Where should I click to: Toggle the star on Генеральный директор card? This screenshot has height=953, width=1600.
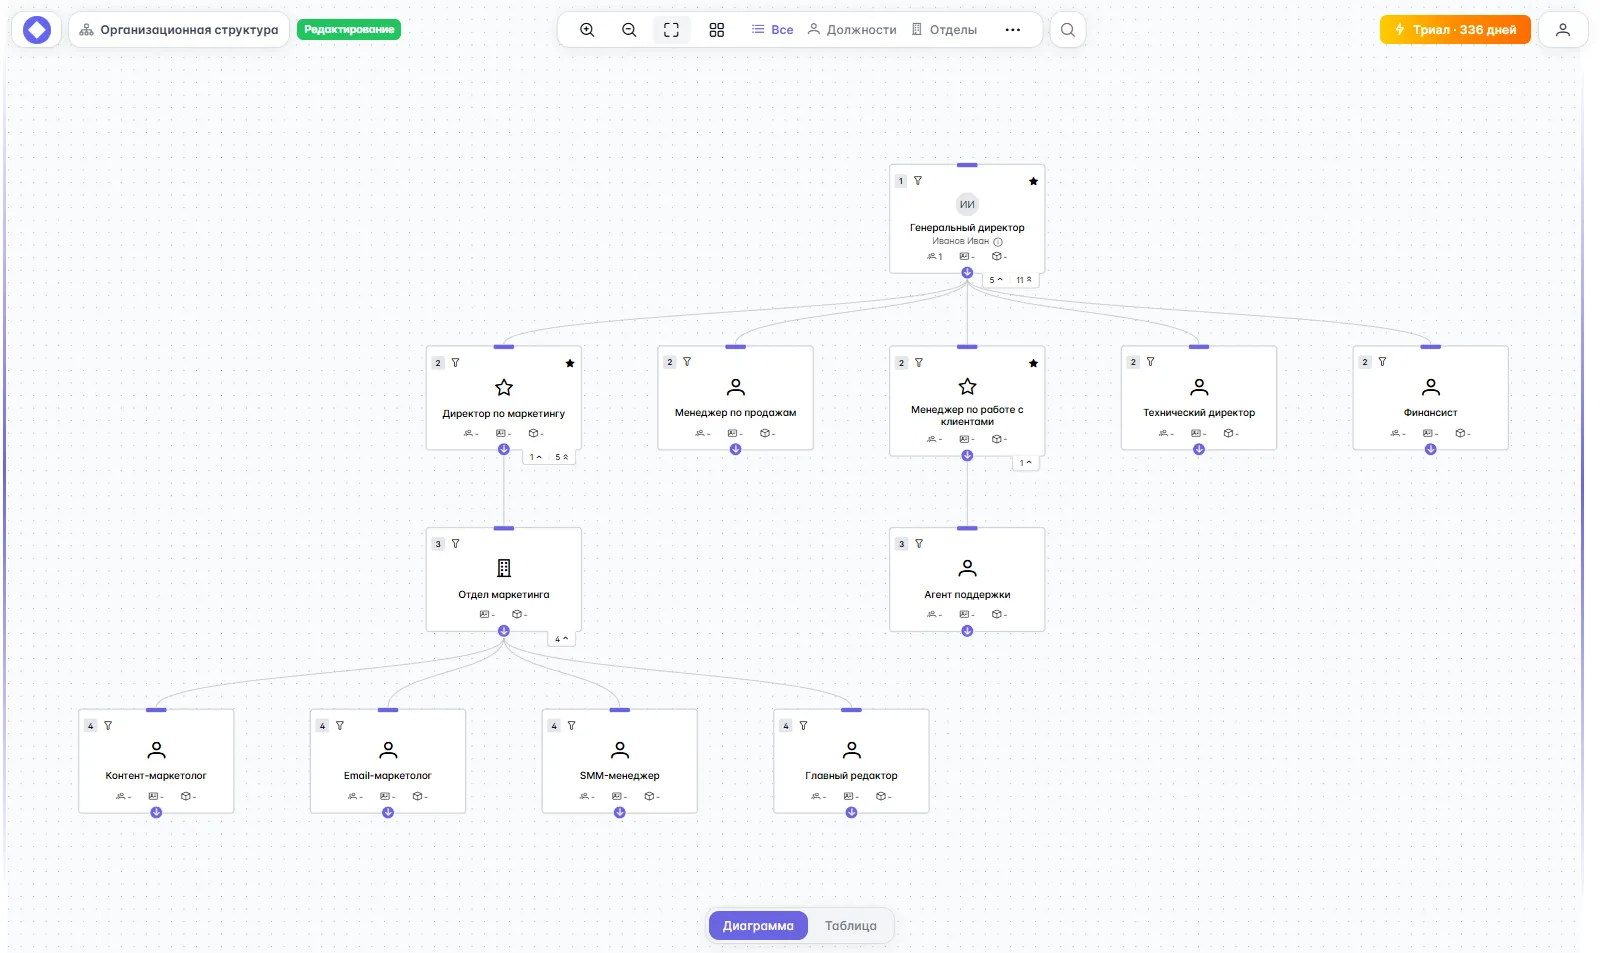coord(1033,181)
